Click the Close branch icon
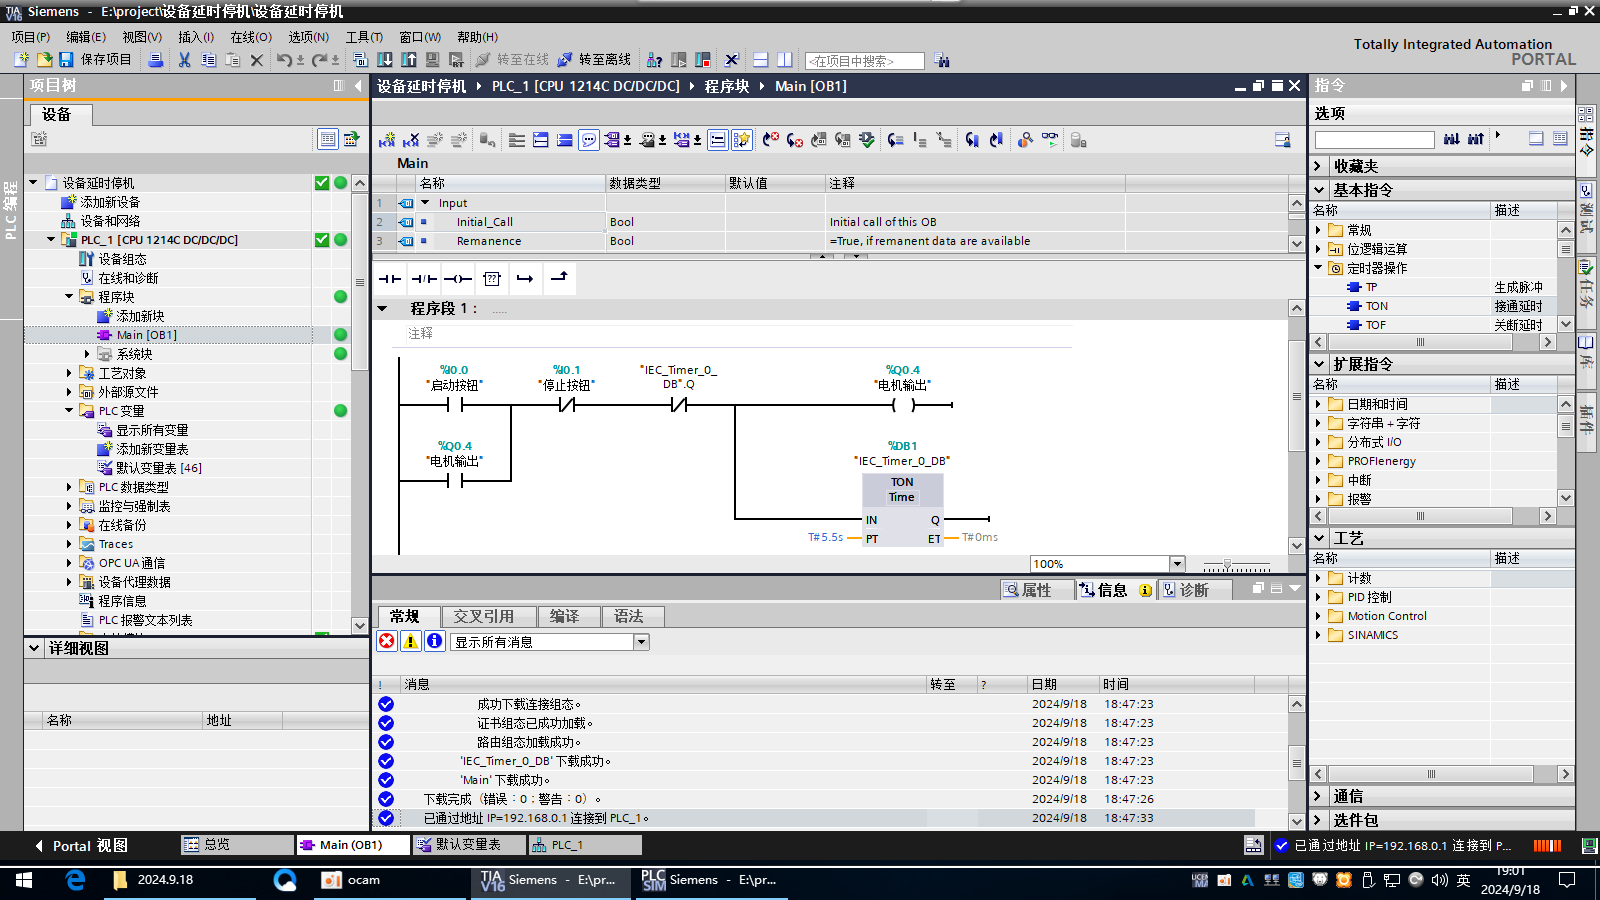 click(559, 278)
